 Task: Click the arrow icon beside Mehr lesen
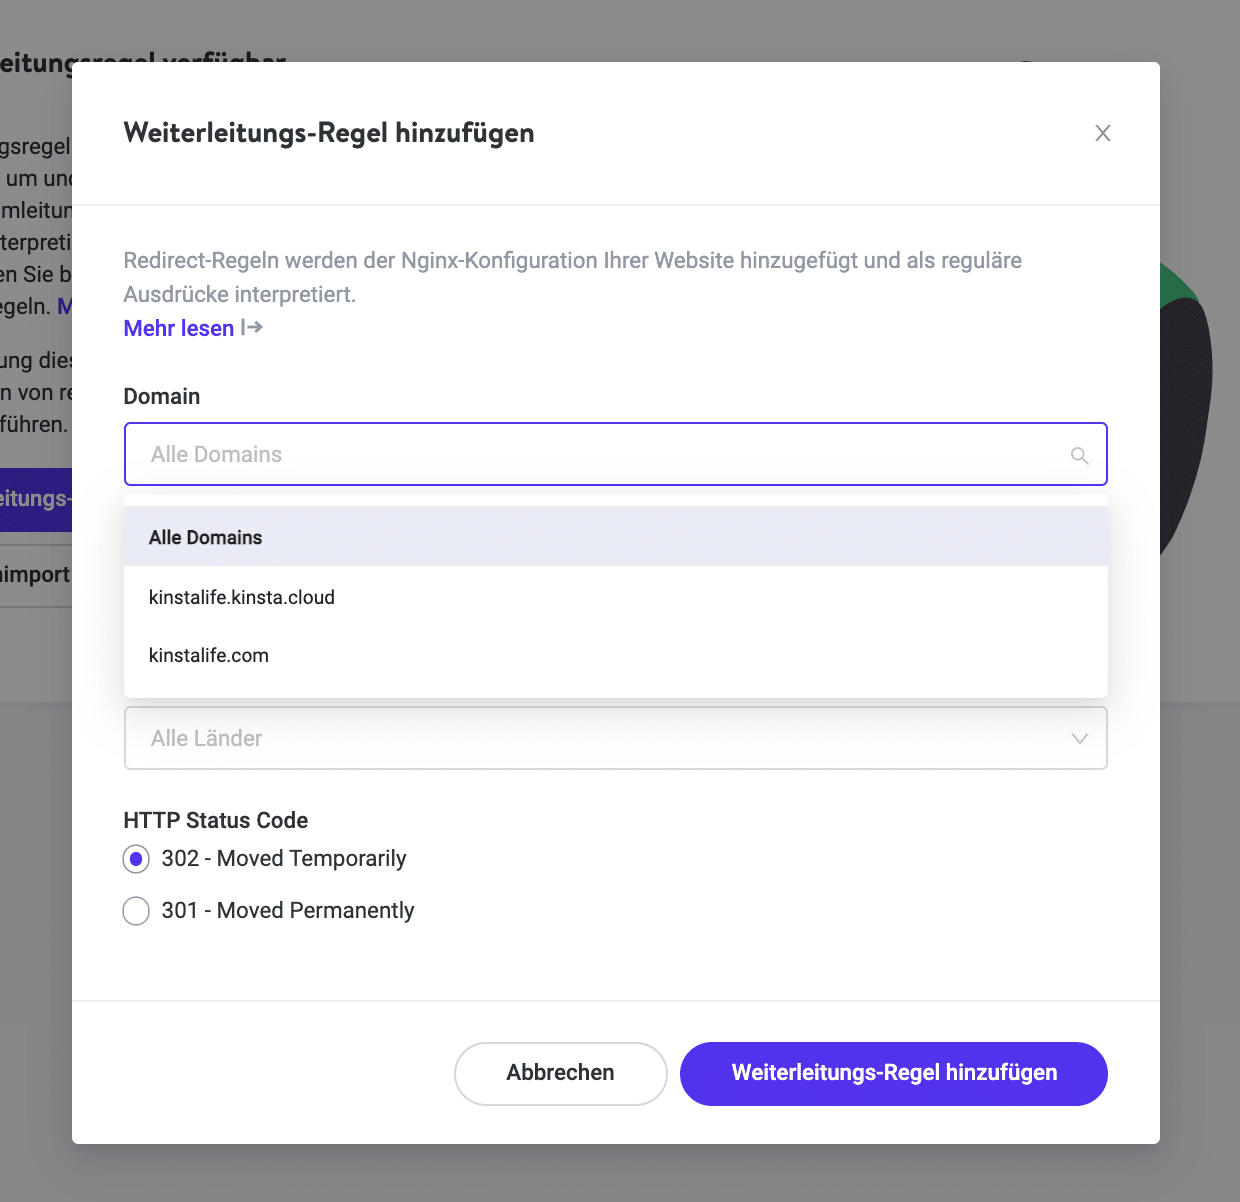click(251, 328)
